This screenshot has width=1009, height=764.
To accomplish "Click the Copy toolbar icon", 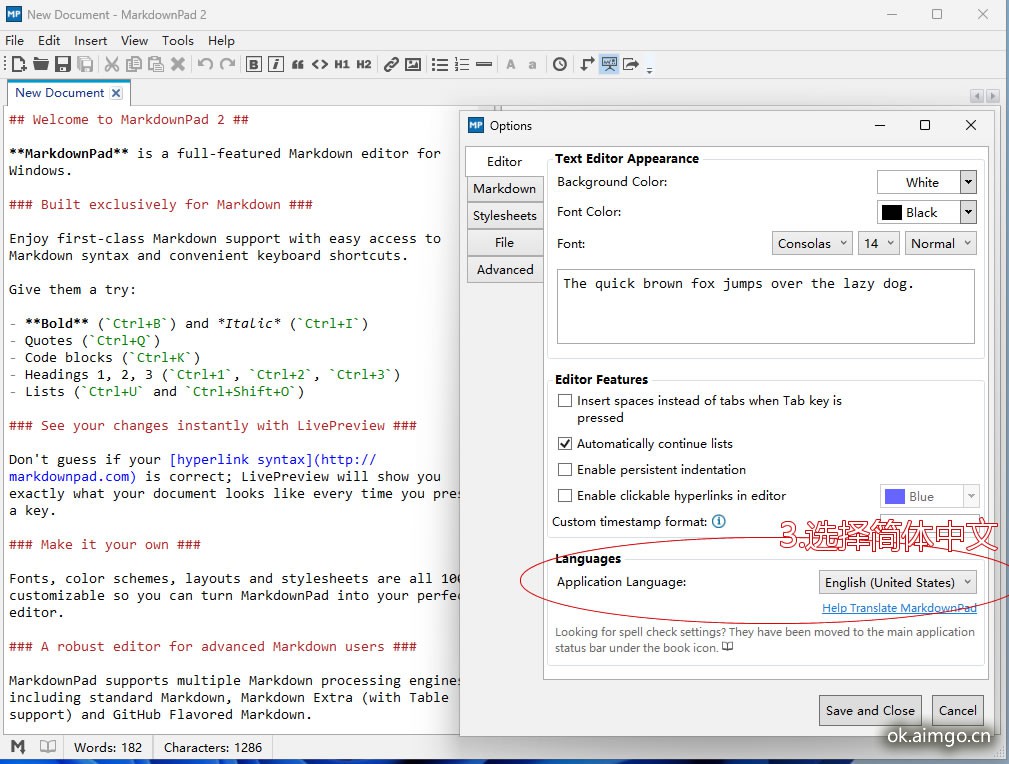I will click(134, 64).
